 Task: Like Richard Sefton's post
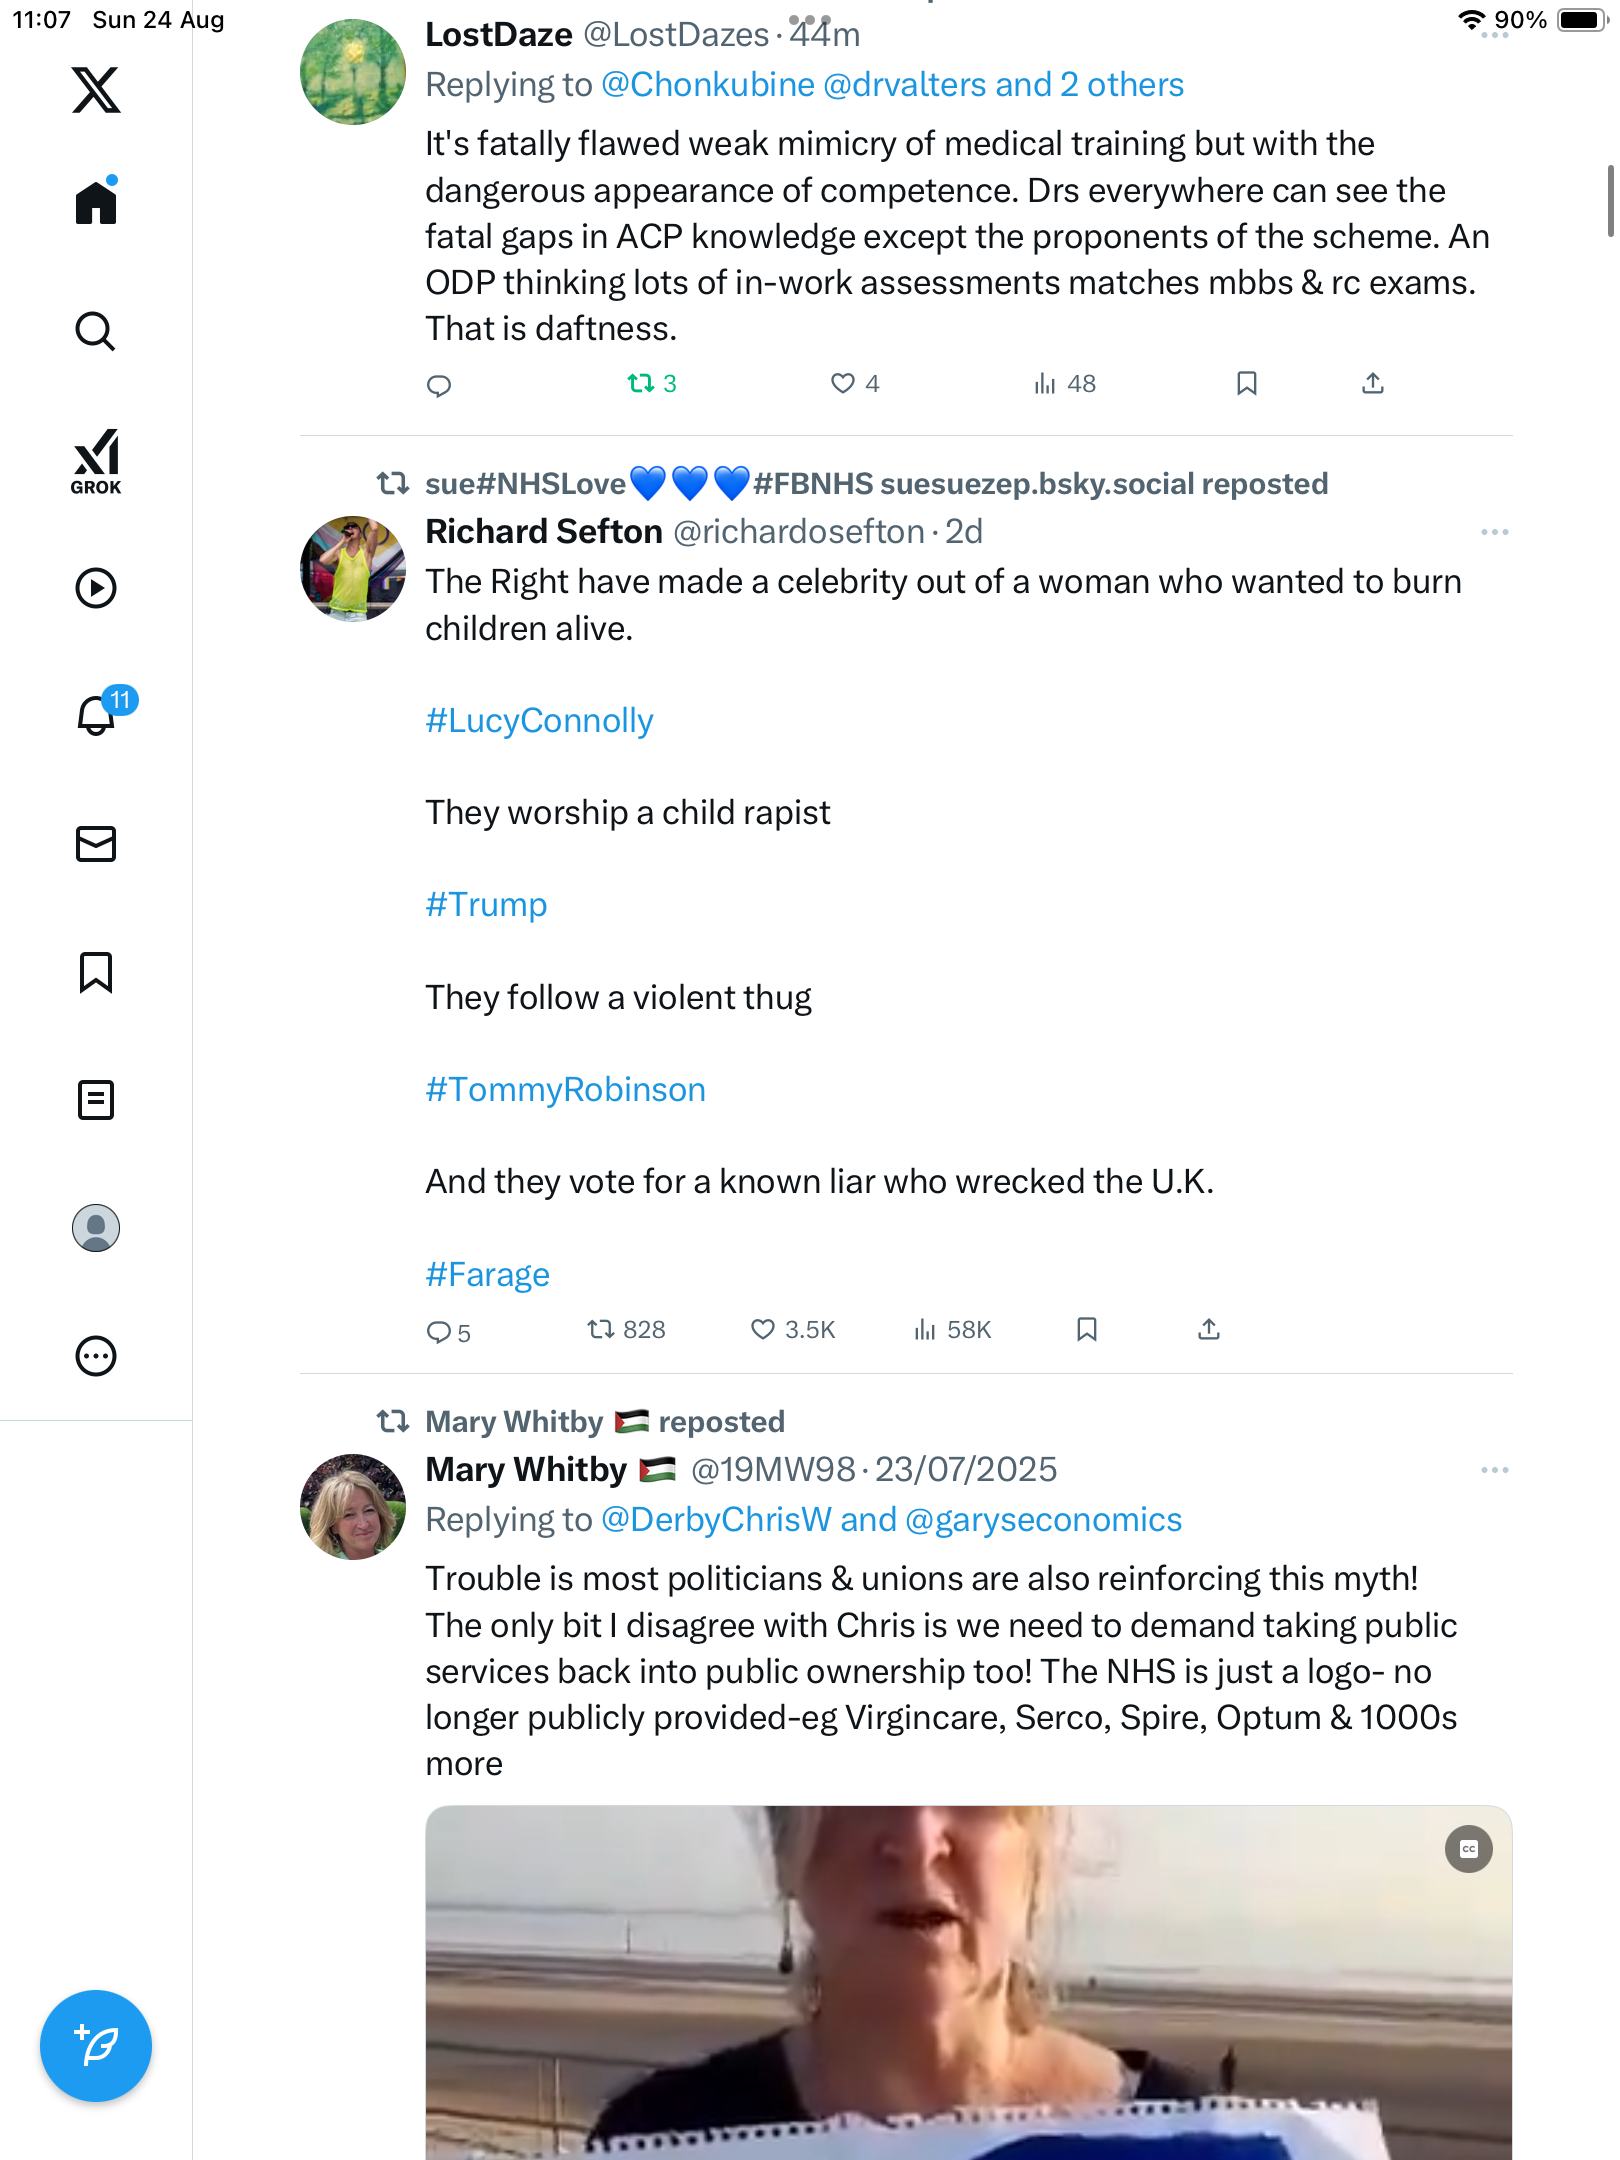click(763, 1330)
